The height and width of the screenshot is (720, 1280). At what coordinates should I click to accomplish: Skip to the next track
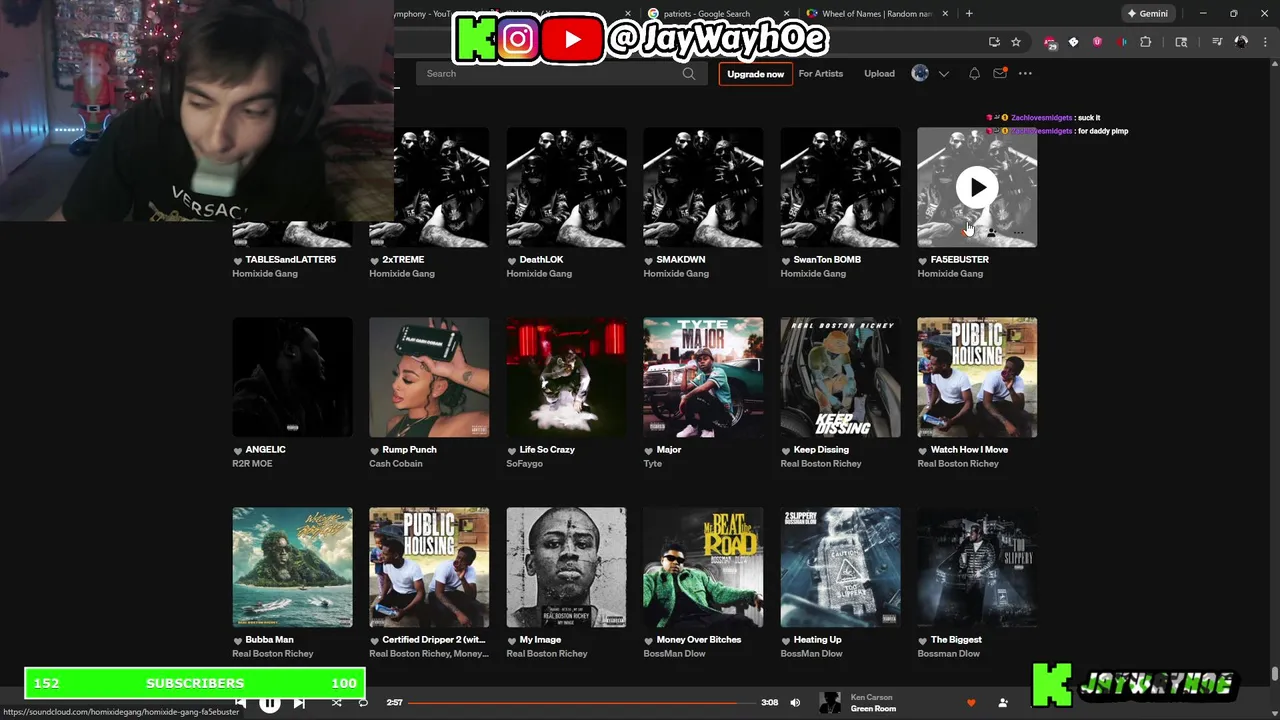point(299,703)
